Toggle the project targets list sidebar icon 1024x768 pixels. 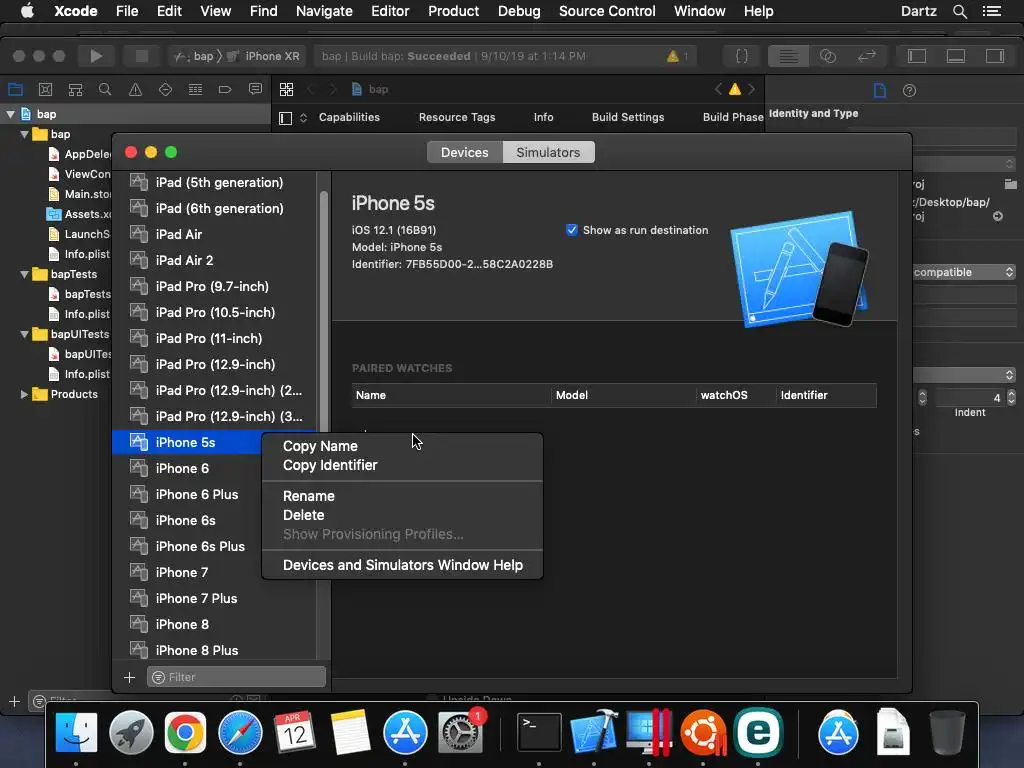click(285, 118)
